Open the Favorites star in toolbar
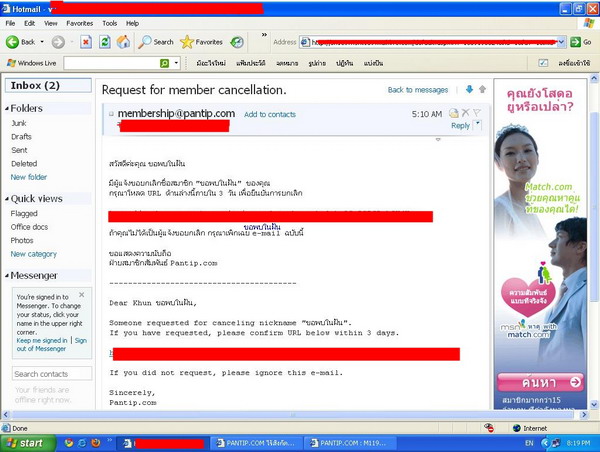This screenshot has width=600, height=452. click(x=201, y=42)
